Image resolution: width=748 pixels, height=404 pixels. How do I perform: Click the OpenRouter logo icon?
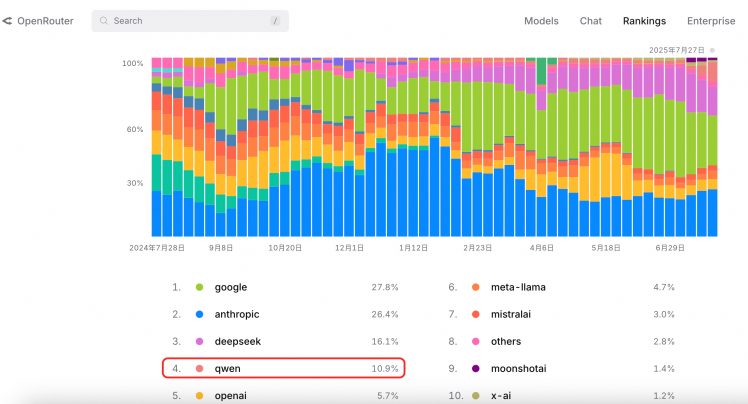pyautogui.click(x=7, y=21)
